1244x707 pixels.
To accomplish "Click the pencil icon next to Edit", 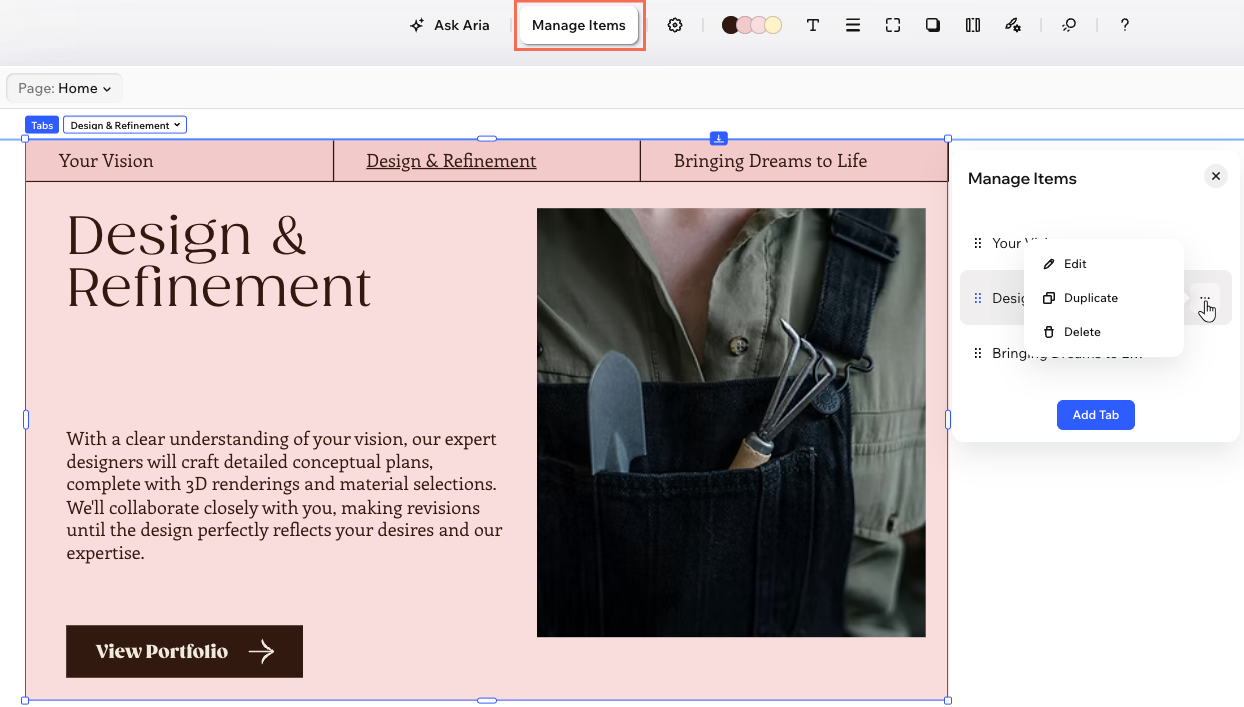I will (x=1049, y=264).
